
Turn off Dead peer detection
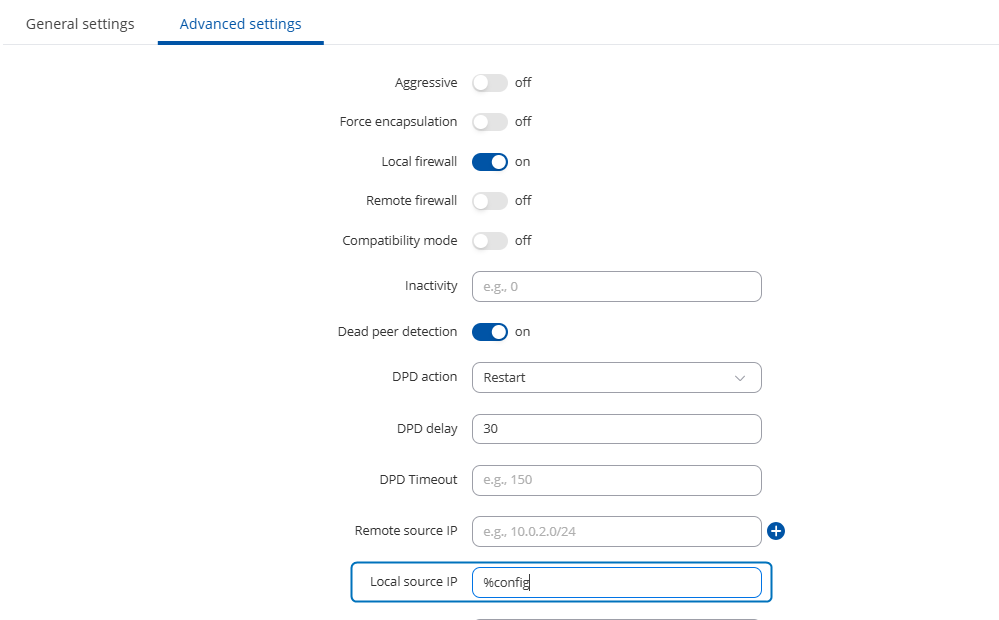490,332
